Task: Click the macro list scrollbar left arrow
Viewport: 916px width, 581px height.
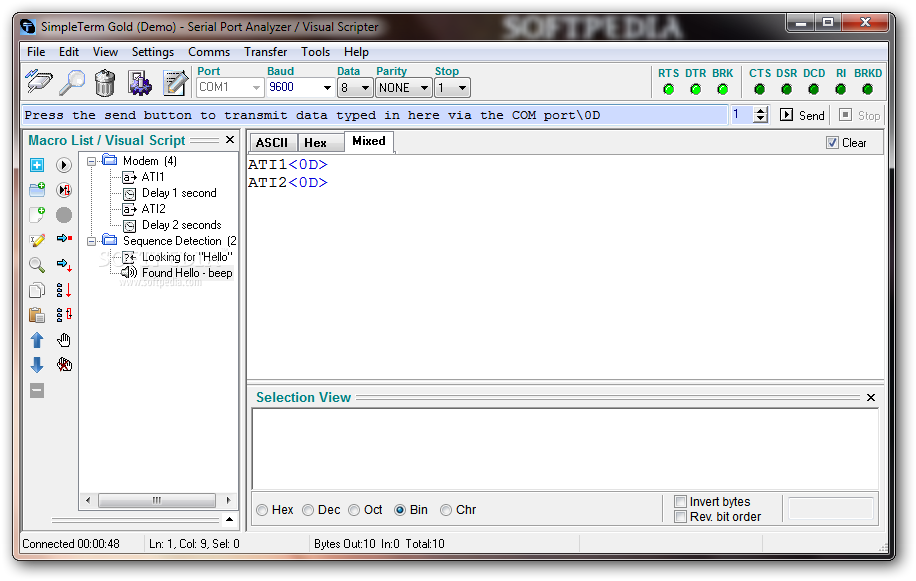Action: tap(88, 500)
